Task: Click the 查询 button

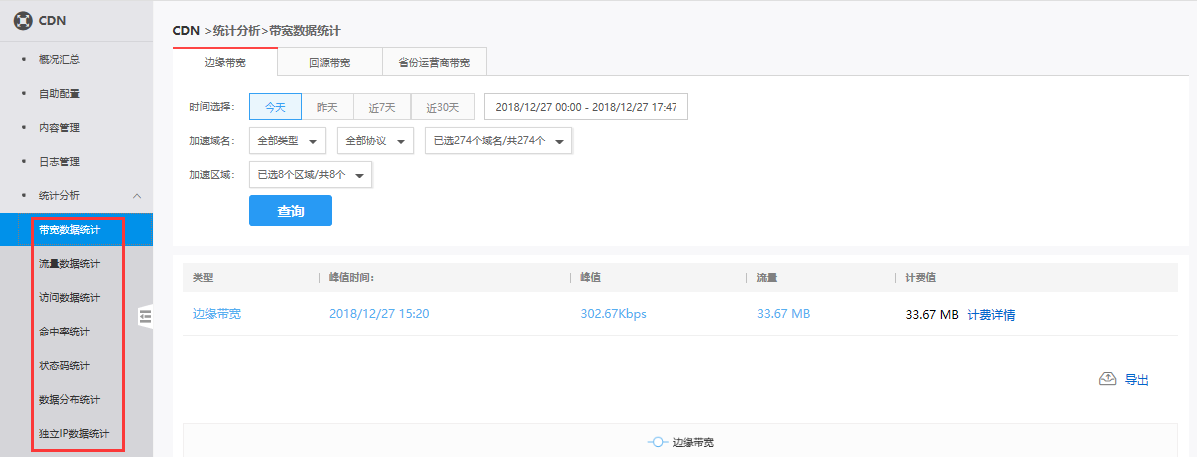Action: point(290,211)
